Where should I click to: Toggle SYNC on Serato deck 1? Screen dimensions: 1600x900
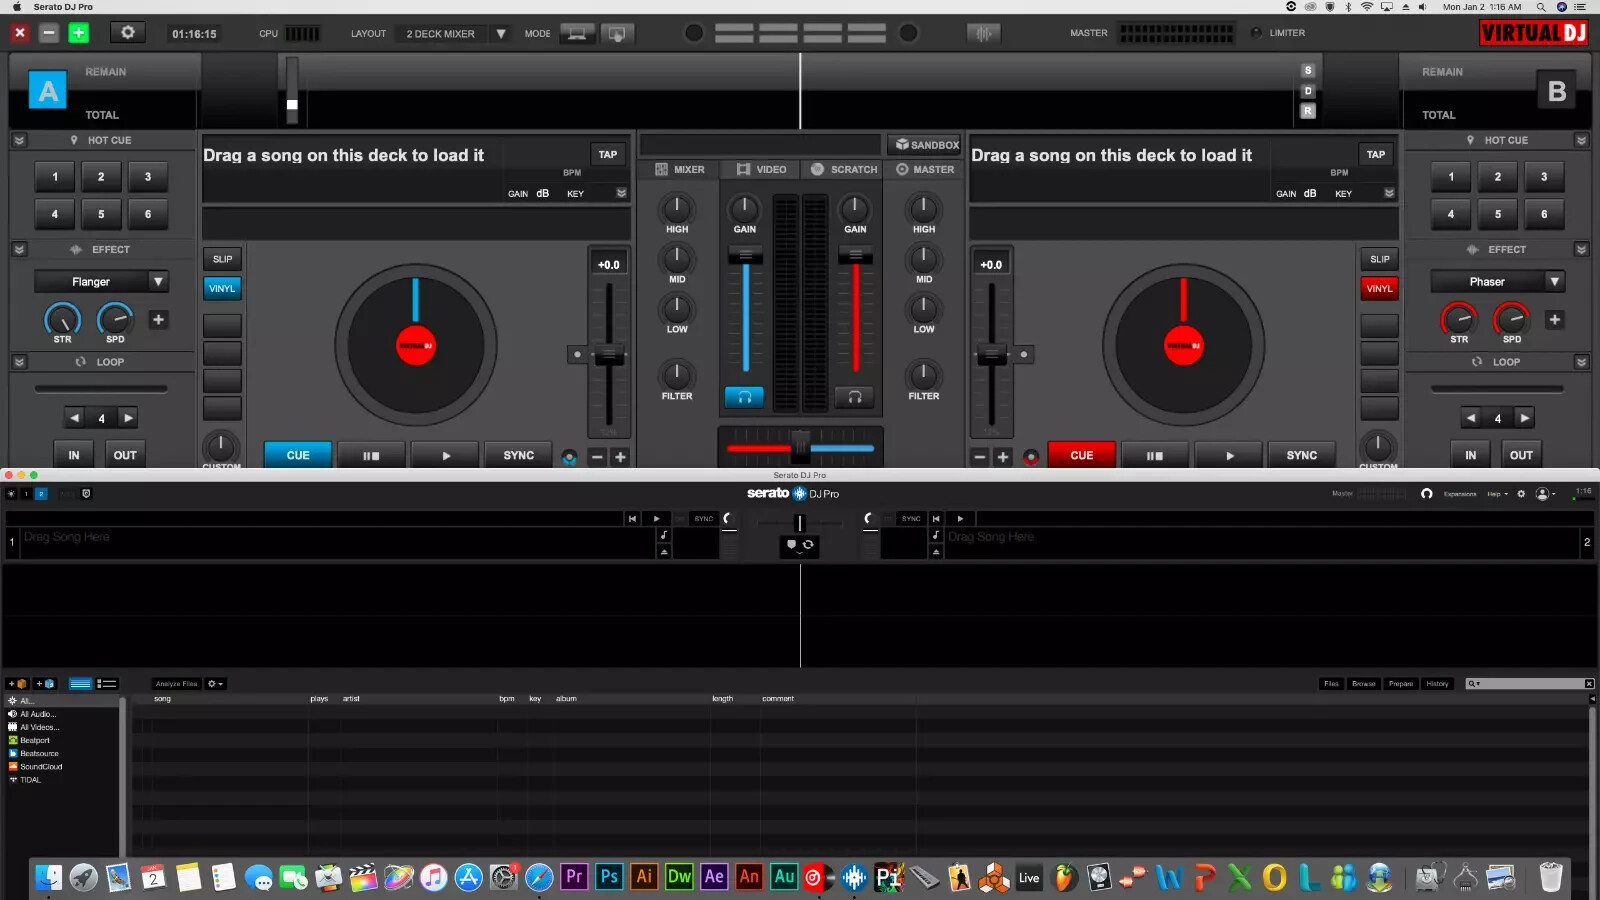704,518
